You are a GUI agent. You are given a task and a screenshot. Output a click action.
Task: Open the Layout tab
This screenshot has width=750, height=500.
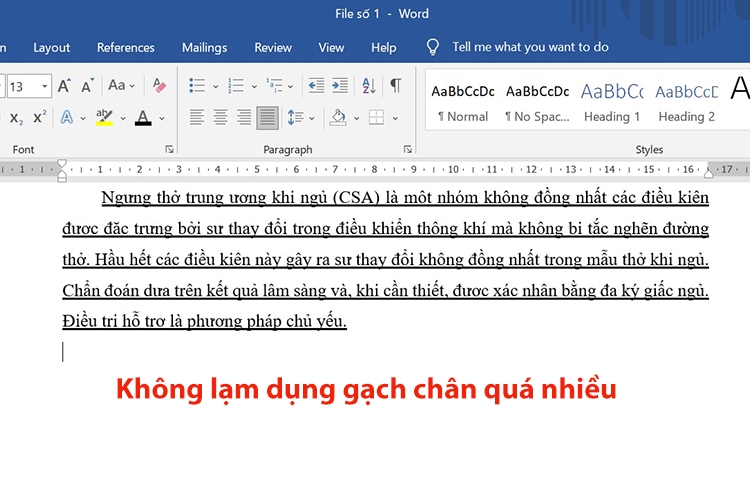52,47
